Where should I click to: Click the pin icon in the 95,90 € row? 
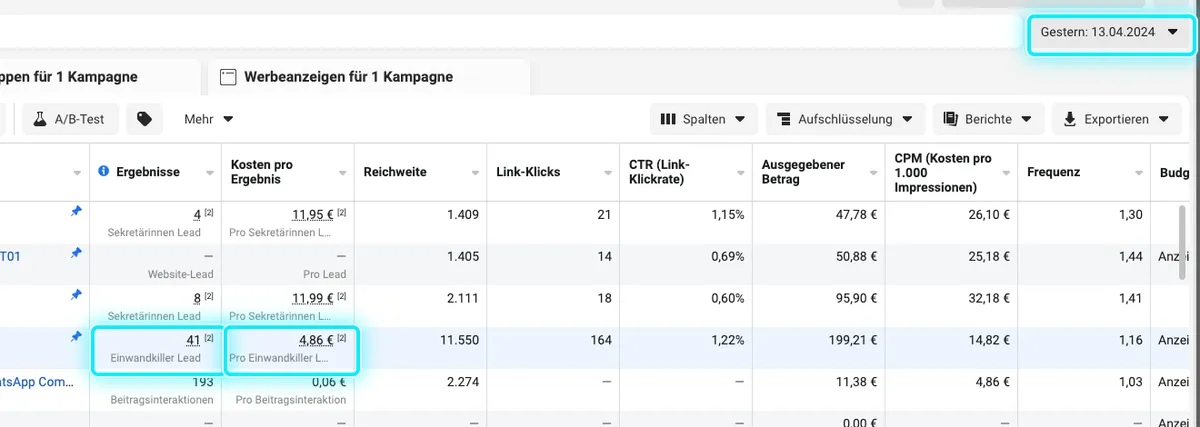(x=77, y=295)
